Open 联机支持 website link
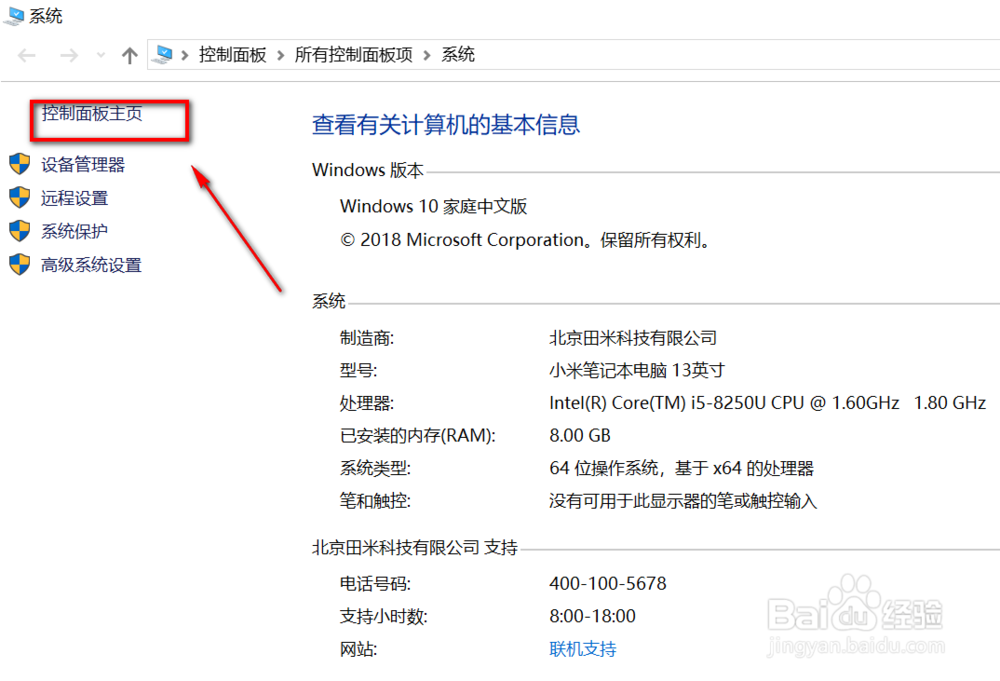 click(582, 649)
